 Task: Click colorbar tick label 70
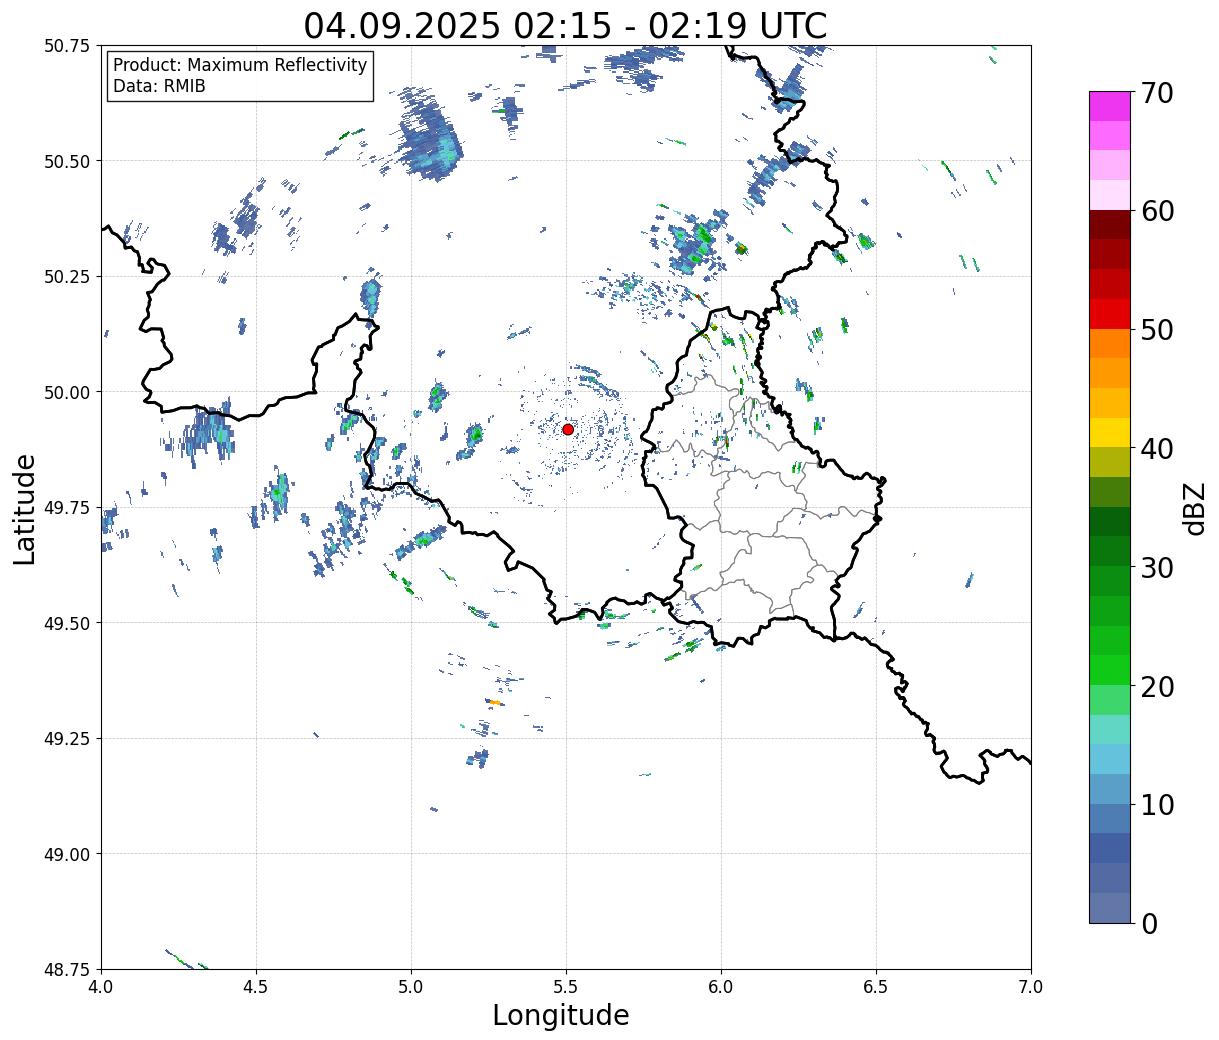(x=1157, y=93)
